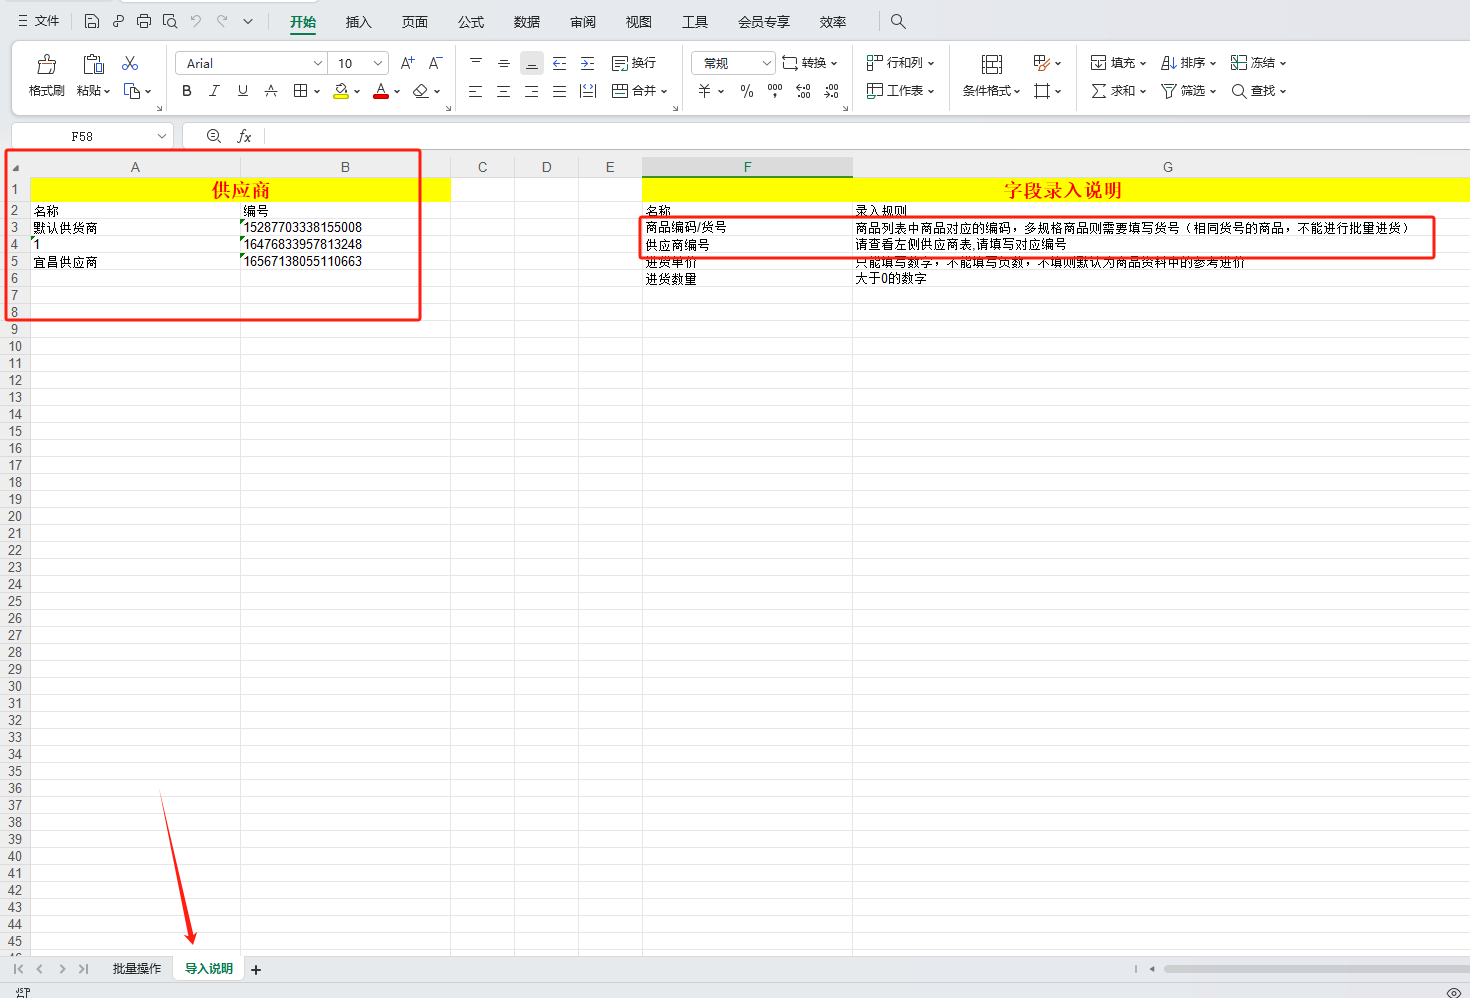Apply the yellow fill color swatch
This screenshot has width=1470, height=998.
coord(341,91)
